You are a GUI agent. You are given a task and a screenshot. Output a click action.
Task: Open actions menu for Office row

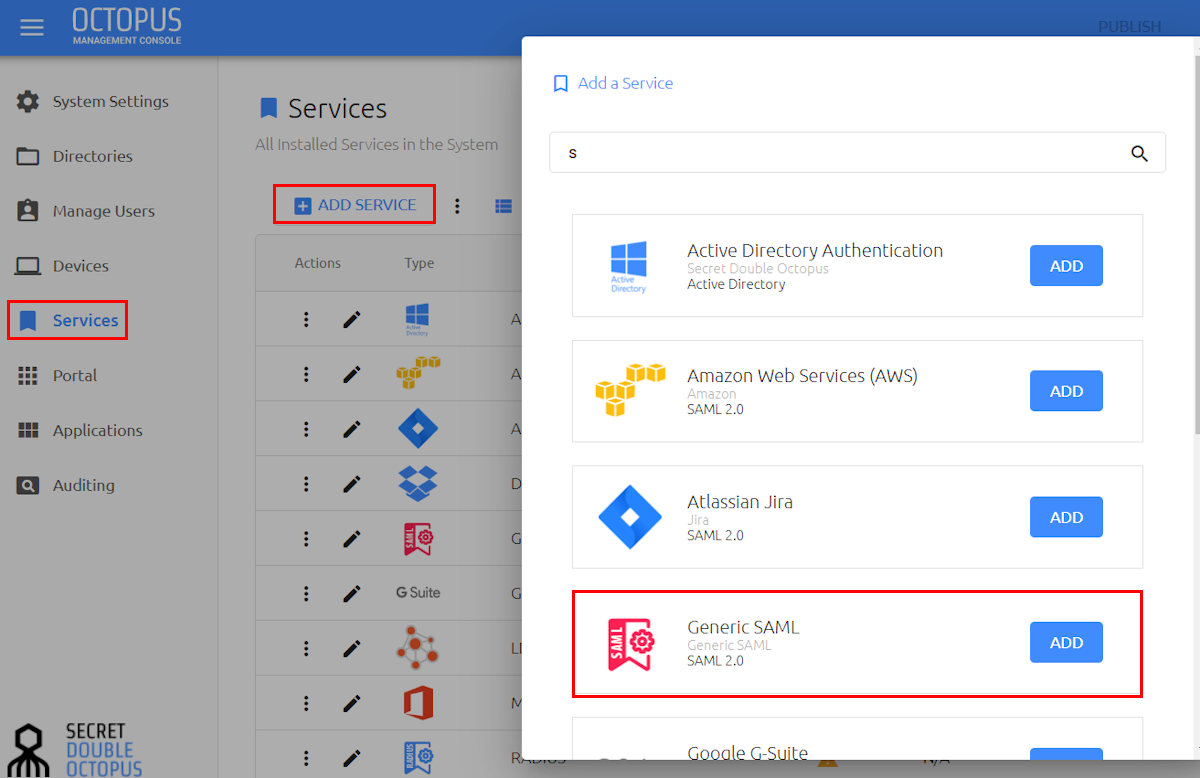click(x=306, y=704)
